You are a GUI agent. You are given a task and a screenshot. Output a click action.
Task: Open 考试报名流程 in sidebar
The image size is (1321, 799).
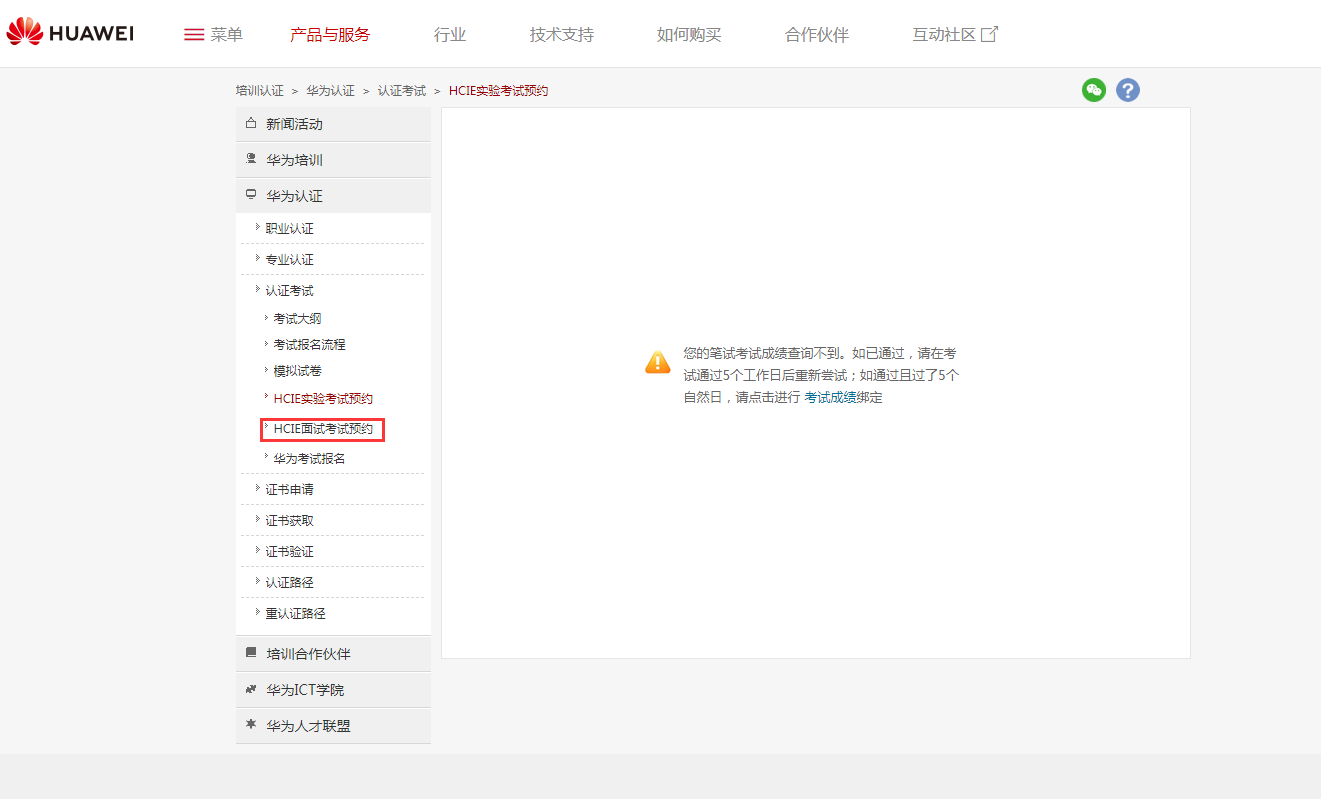pos(310,345)
